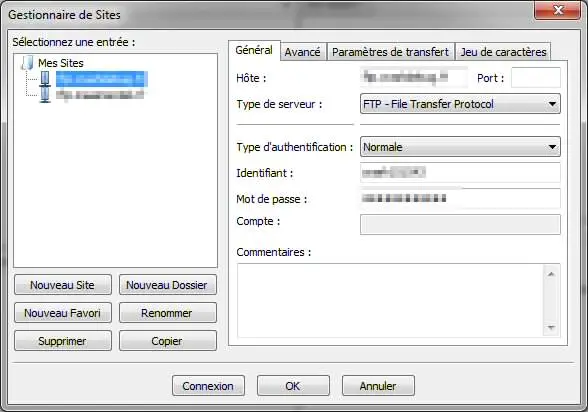Confirm with the OK button
588x412 pixels.
tap(293, 386)
